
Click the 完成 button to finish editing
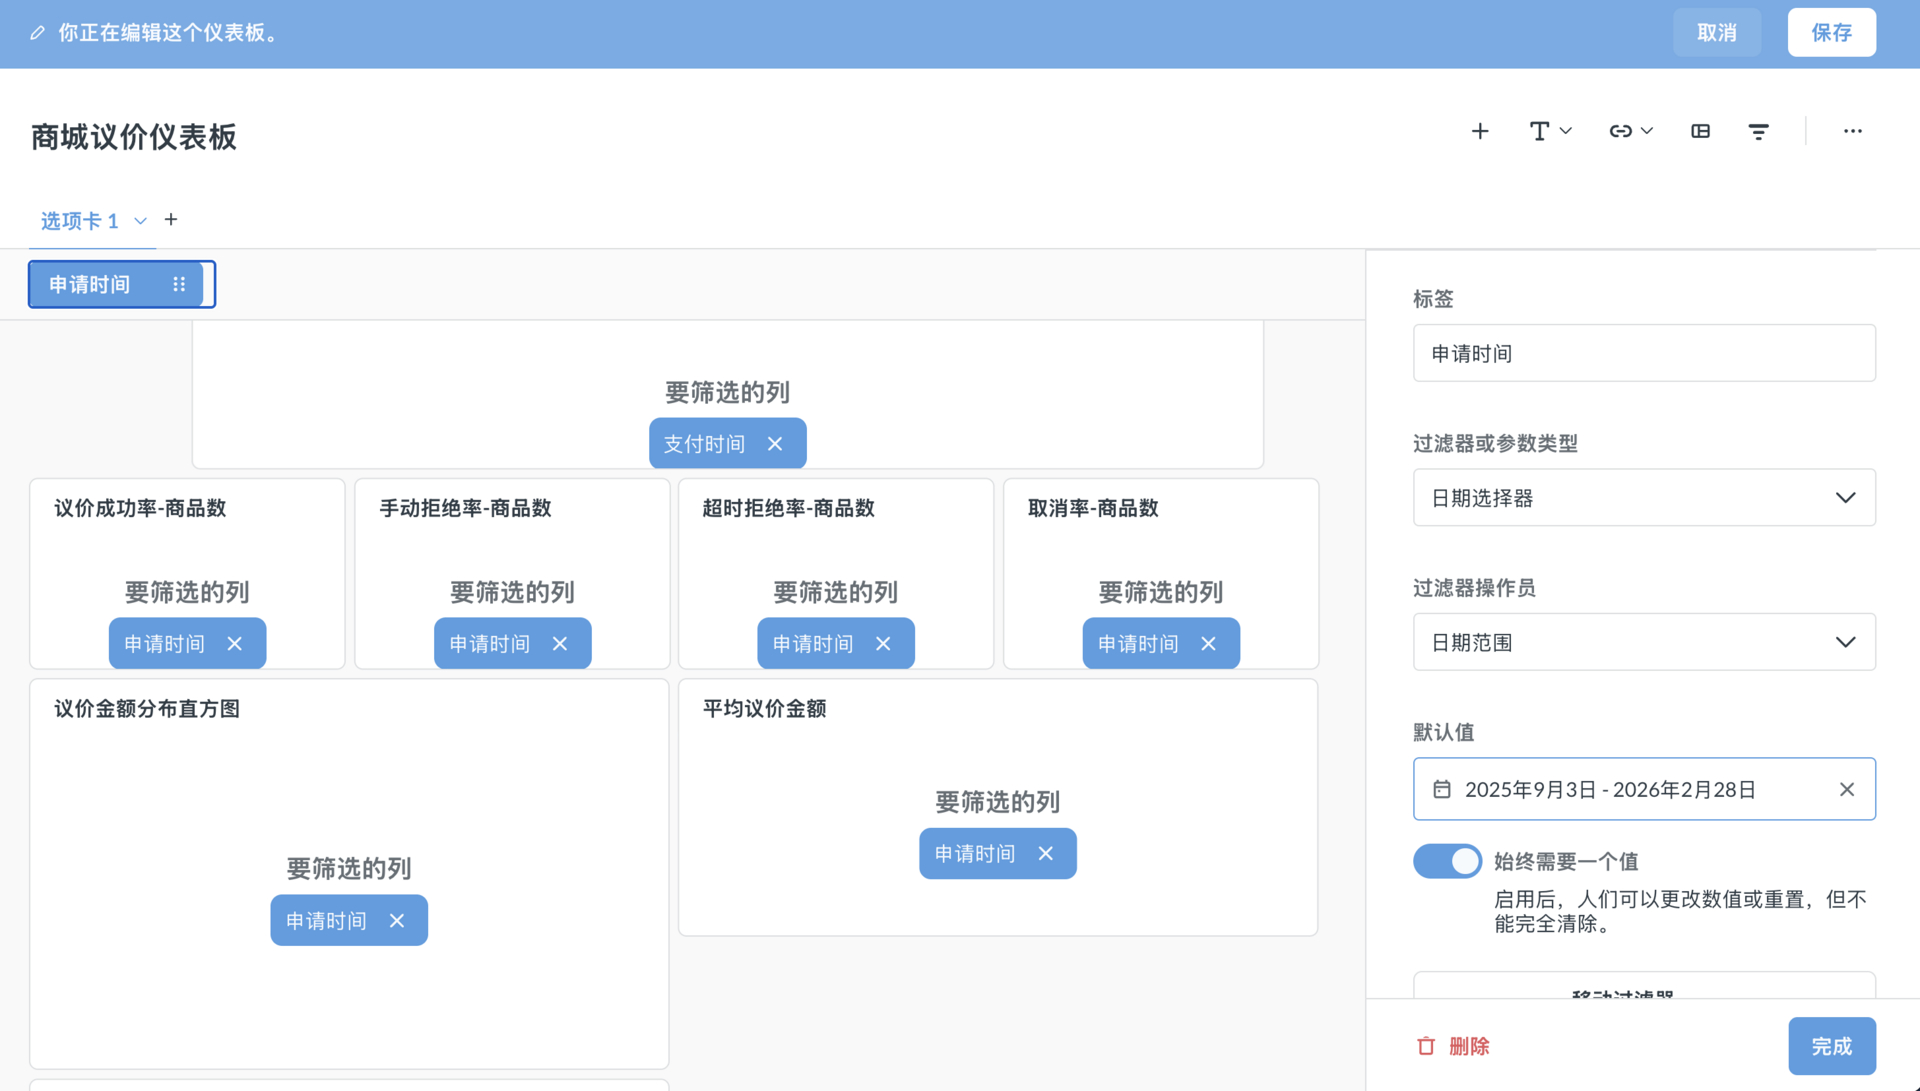[1832, 1045]
